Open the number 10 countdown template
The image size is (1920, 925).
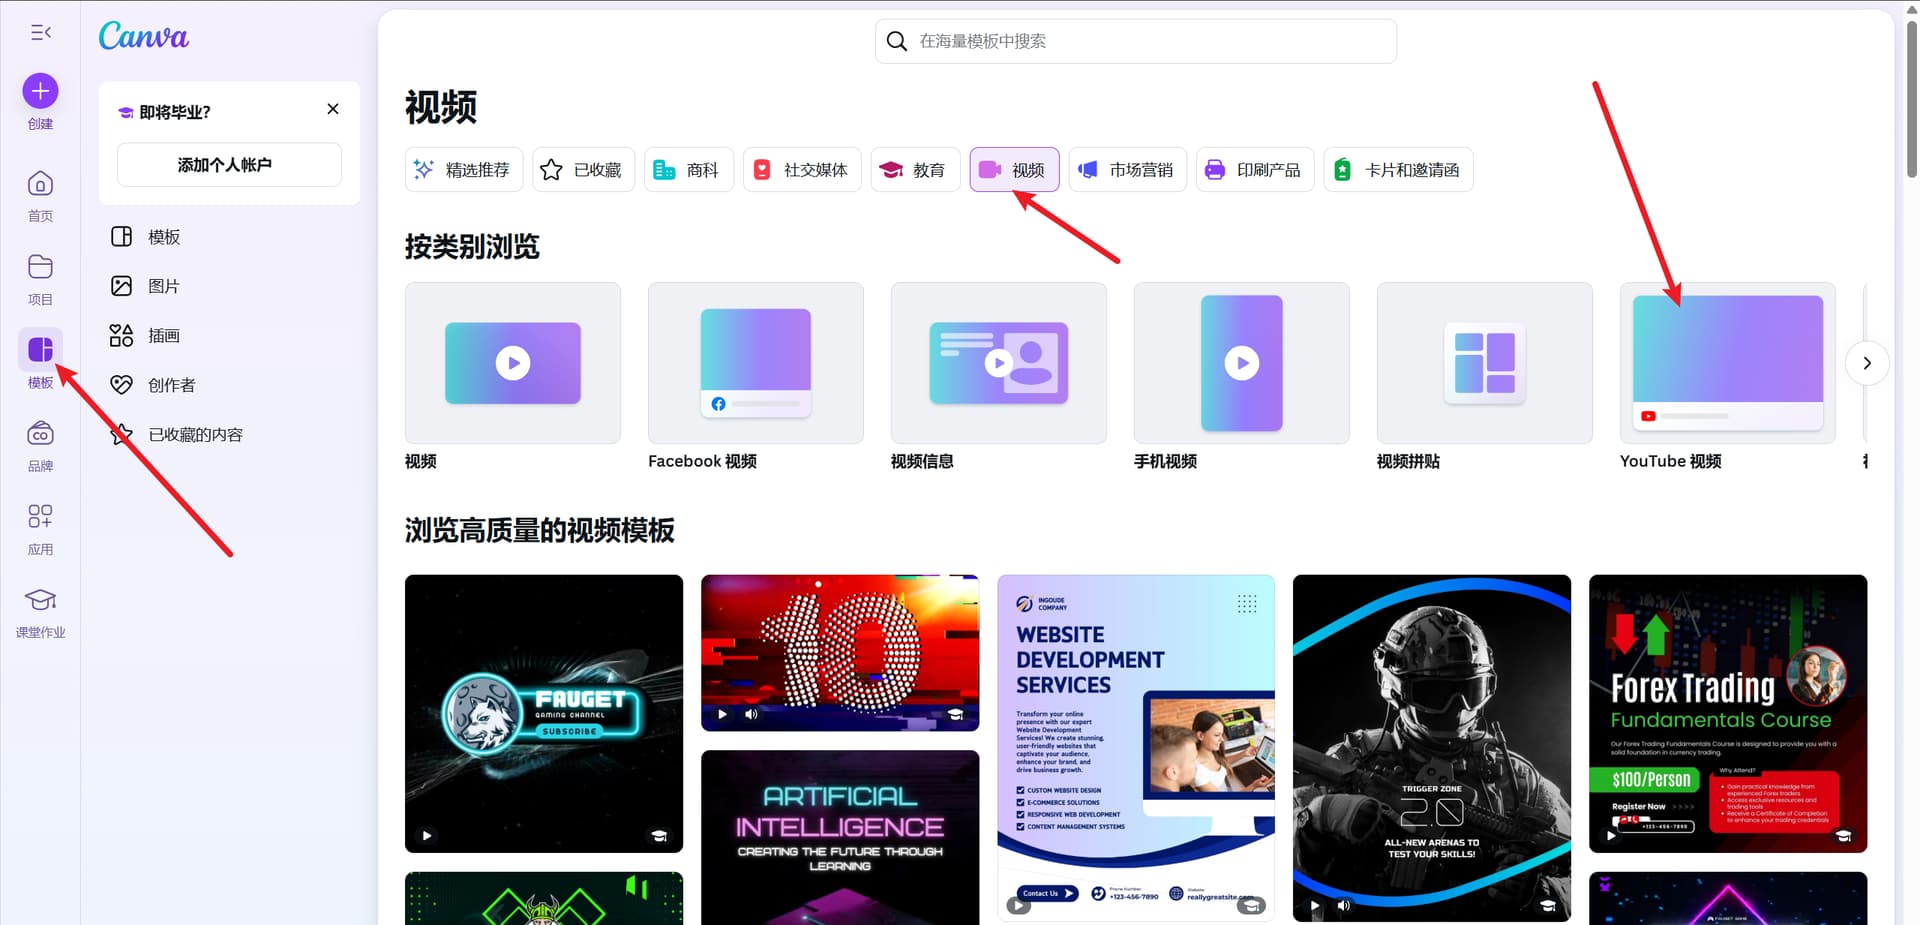(x=840, y=653)
